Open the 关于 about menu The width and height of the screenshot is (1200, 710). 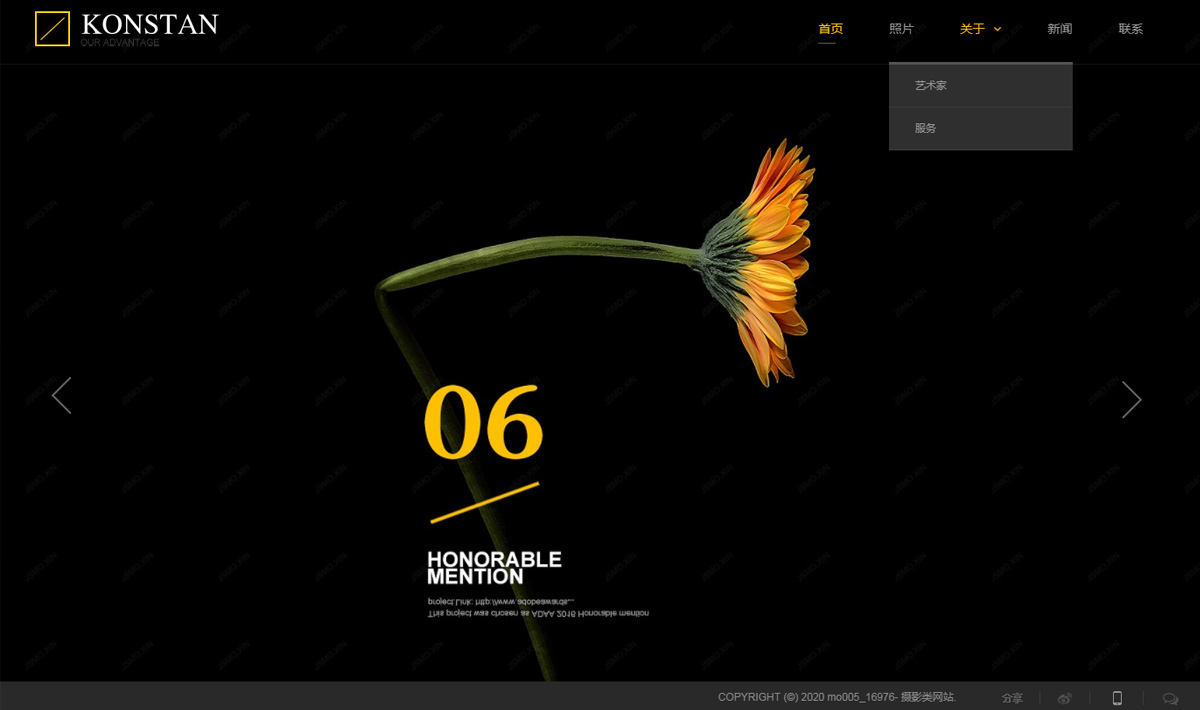[972, 29]
